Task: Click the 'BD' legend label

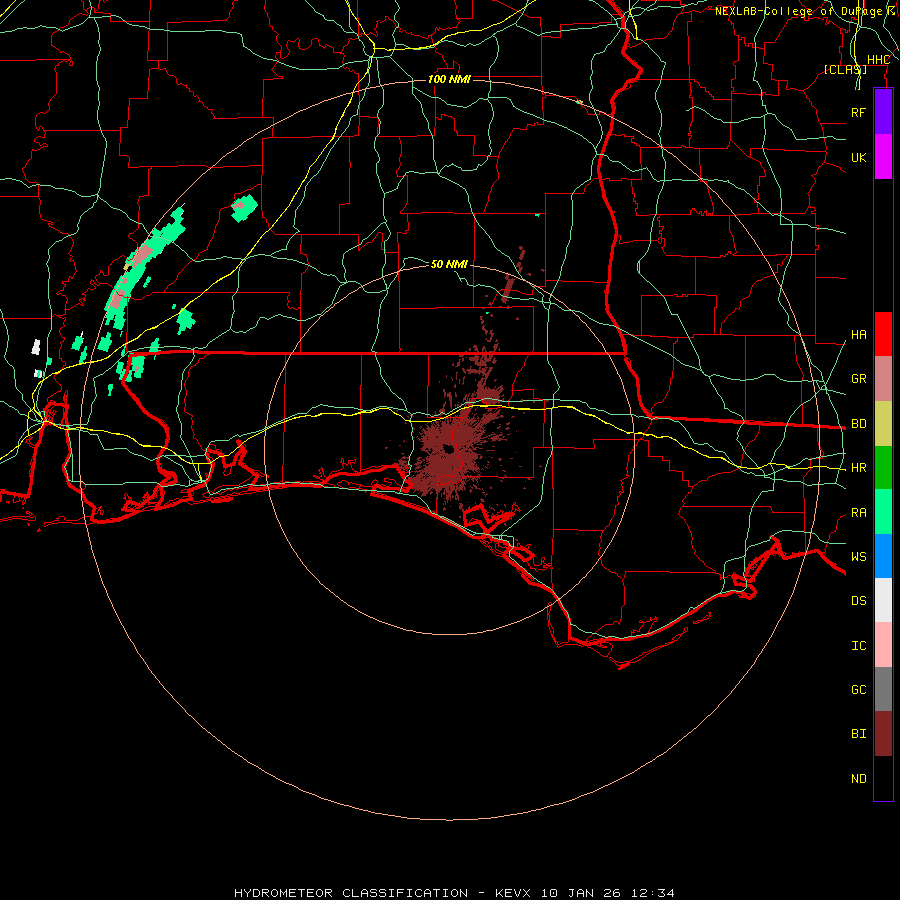Action: (x=858, y=424)
